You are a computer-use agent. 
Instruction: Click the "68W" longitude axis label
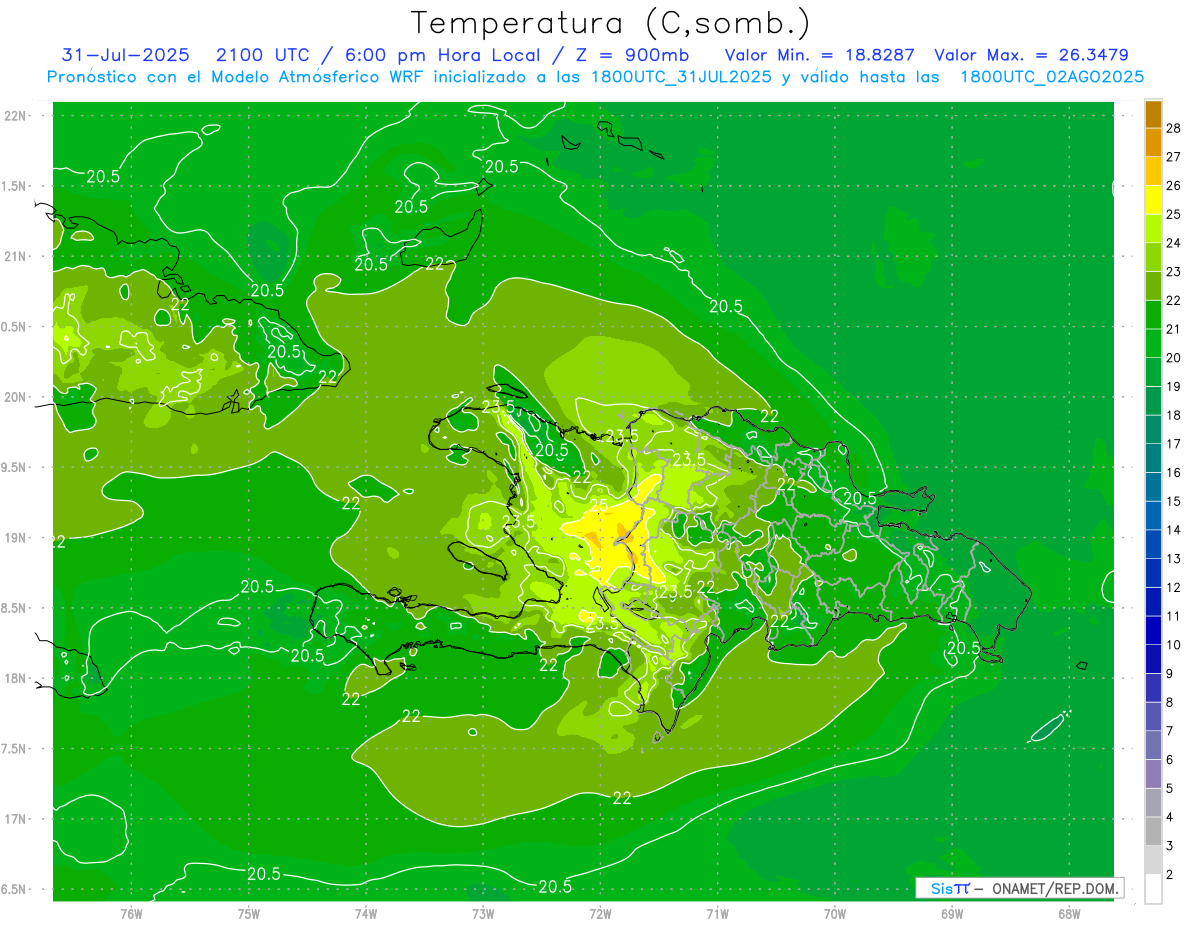(1069, 914)
